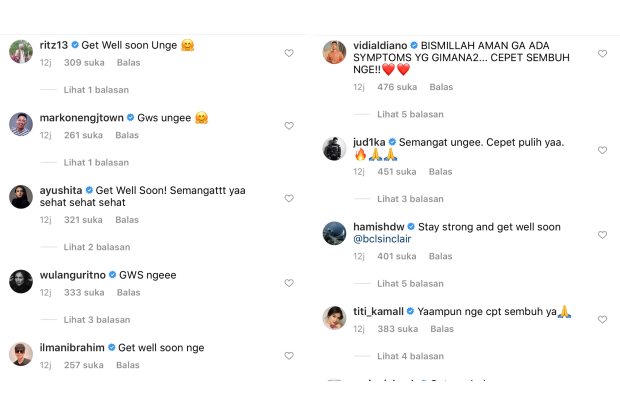Screen dimensions: 620x413
Task: Click heart next to ayushita's comment
Action: 289,199
